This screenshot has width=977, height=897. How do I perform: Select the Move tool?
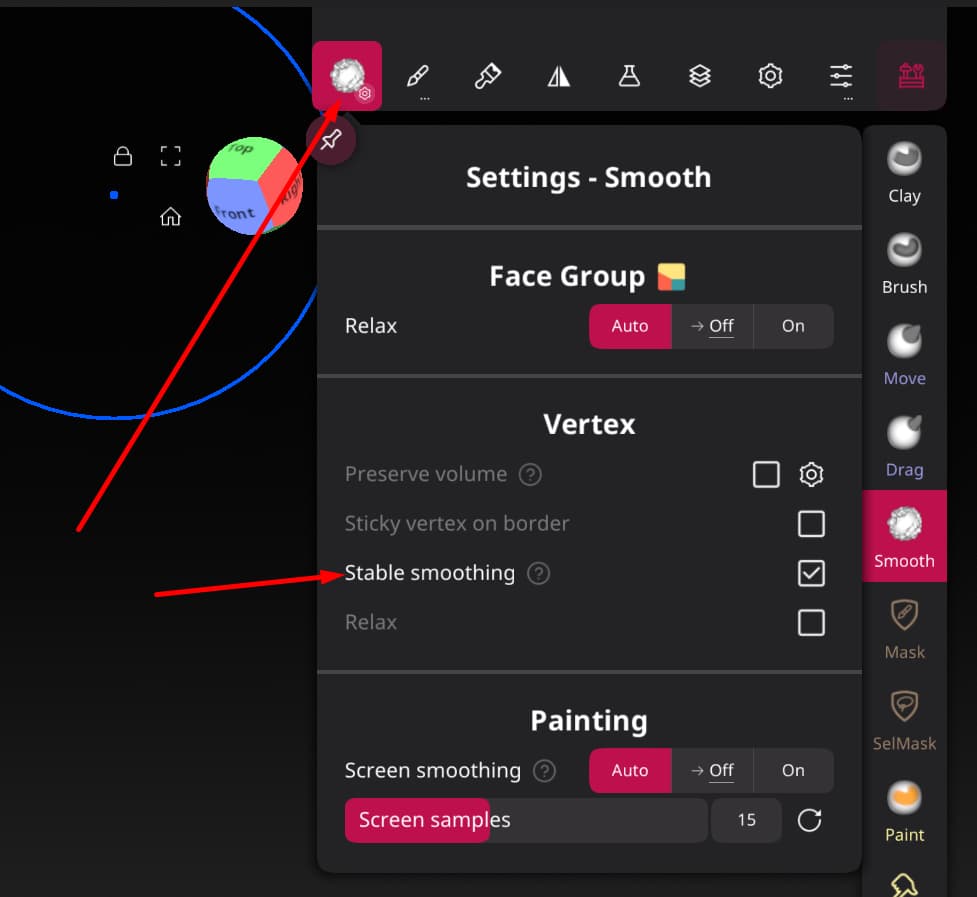904,355
